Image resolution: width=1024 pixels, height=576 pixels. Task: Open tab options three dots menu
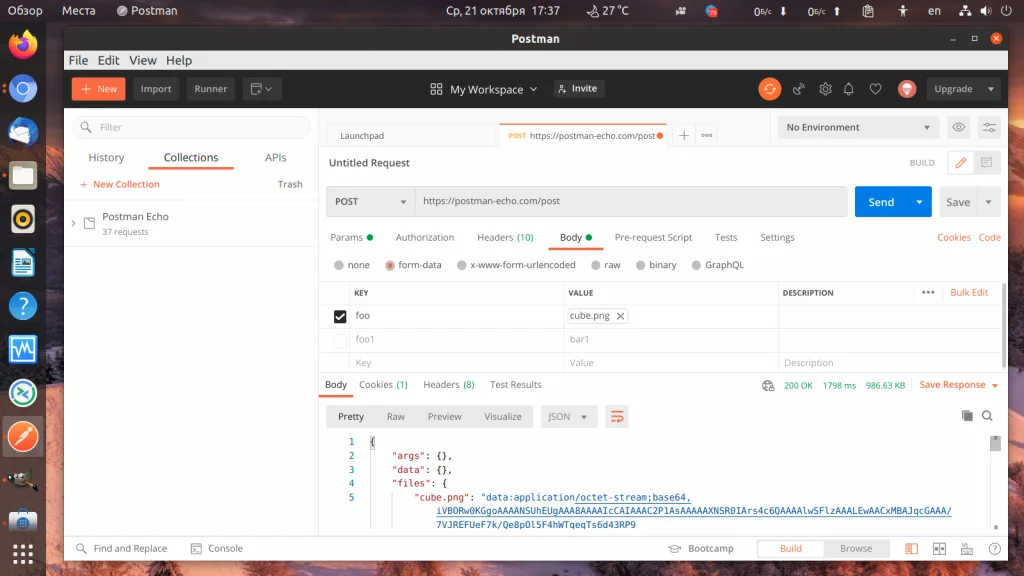pos(707,135)
